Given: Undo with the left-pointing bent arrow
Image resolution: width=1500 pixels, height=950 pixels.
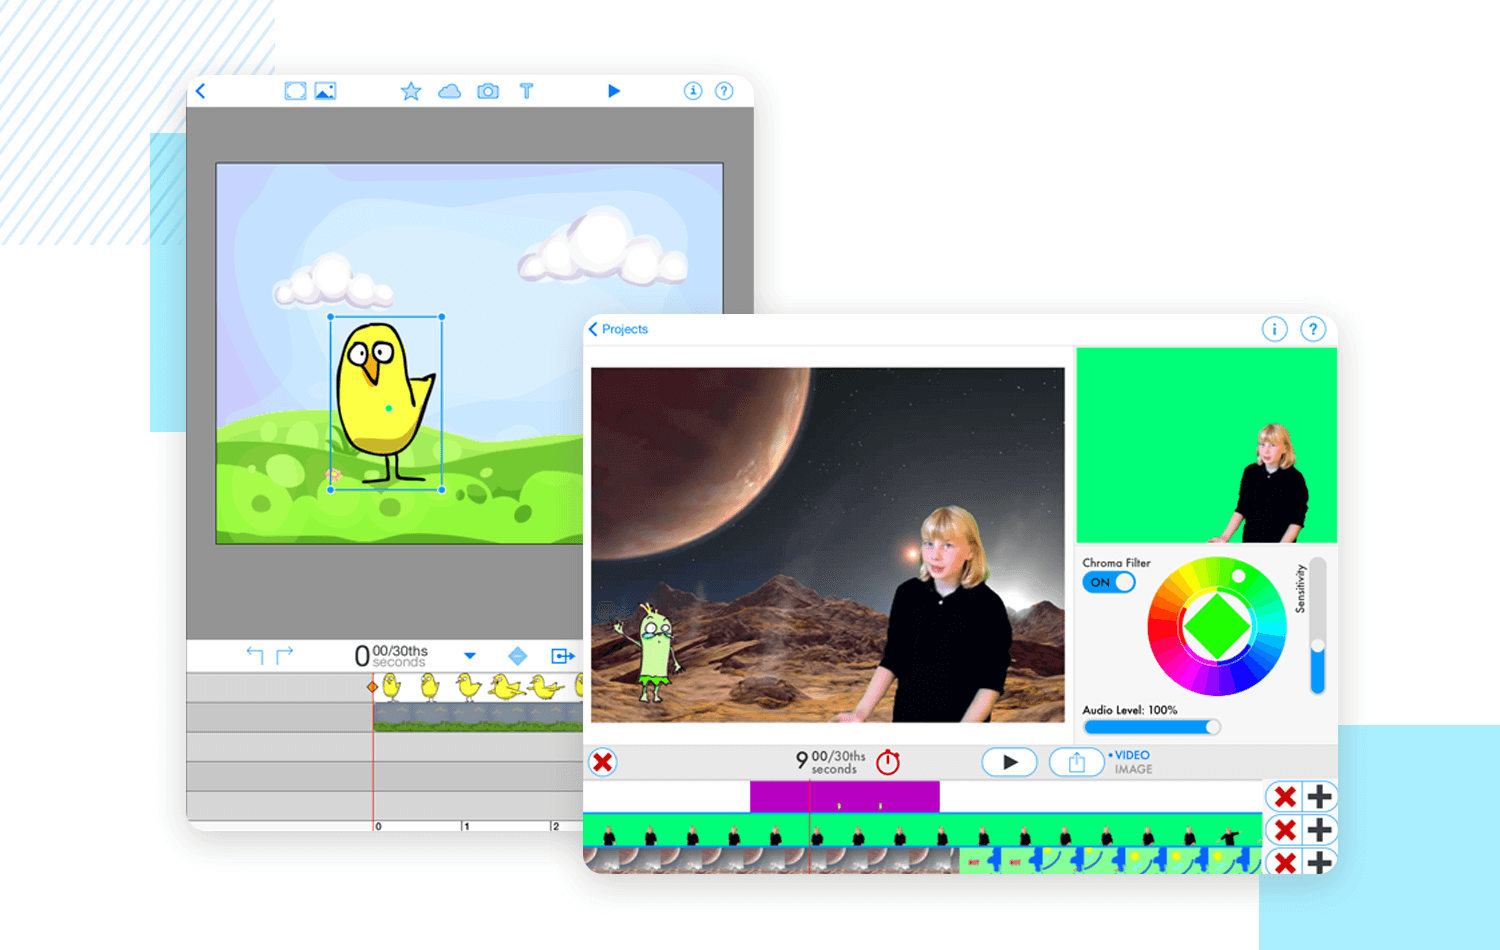Looking at the screenshot, I should (255, 655).
